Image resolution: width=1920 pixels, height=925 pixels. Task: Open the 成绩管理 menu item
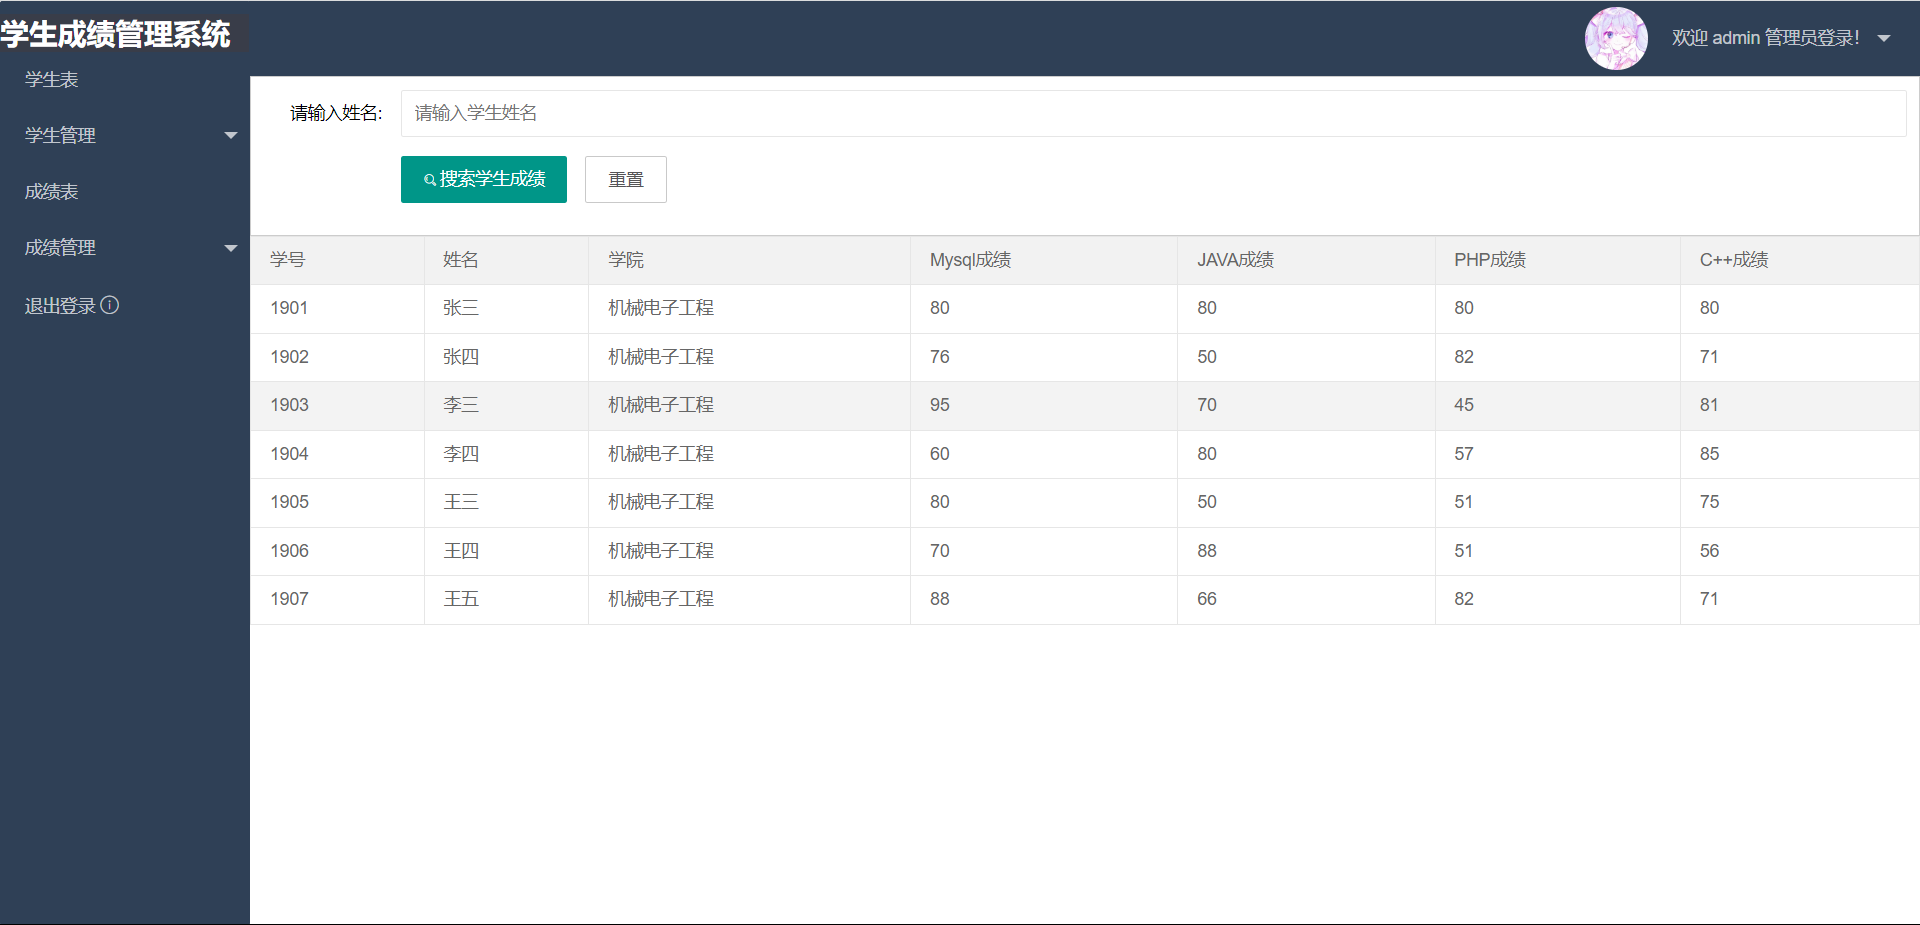pyautogui.click(x=60, y=247)
